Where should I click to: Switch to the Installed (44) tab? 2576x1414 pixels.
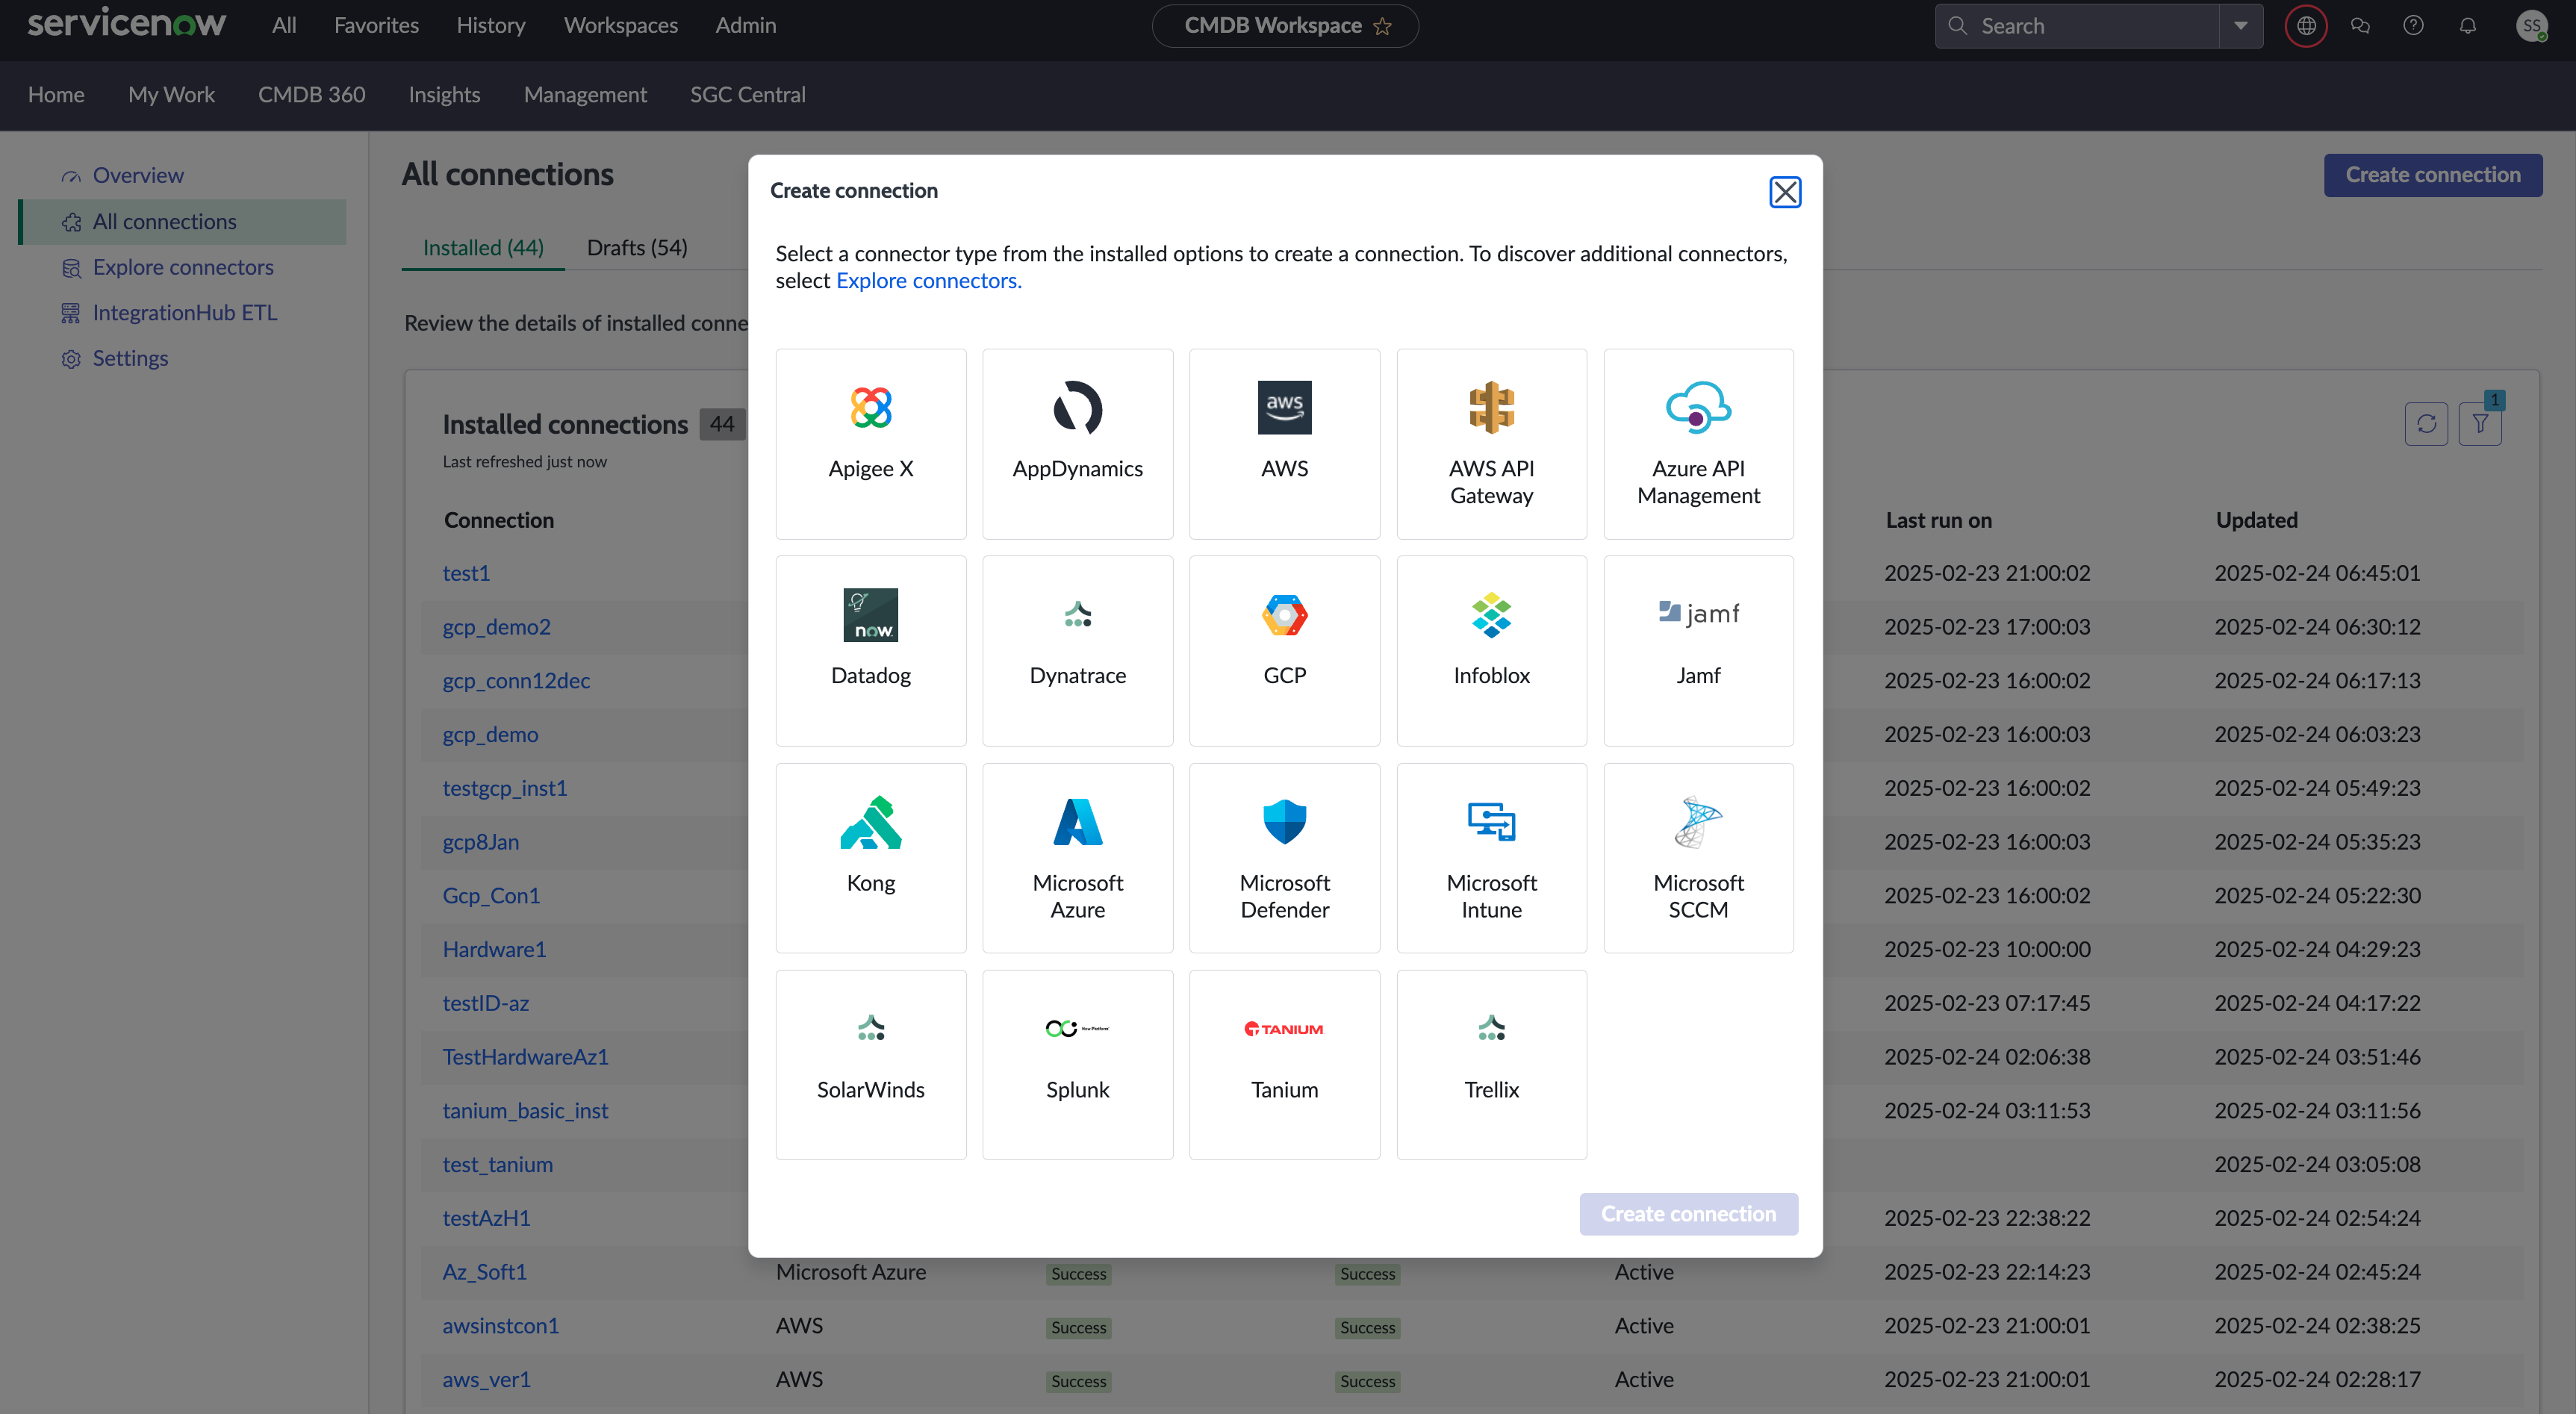[x=483, y=247]
